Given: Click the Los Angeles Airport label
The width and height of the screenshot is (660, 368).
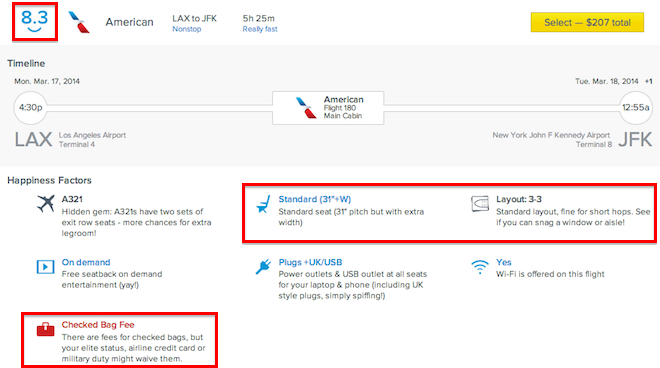Looking at the screenshot, I should point(92,135).
